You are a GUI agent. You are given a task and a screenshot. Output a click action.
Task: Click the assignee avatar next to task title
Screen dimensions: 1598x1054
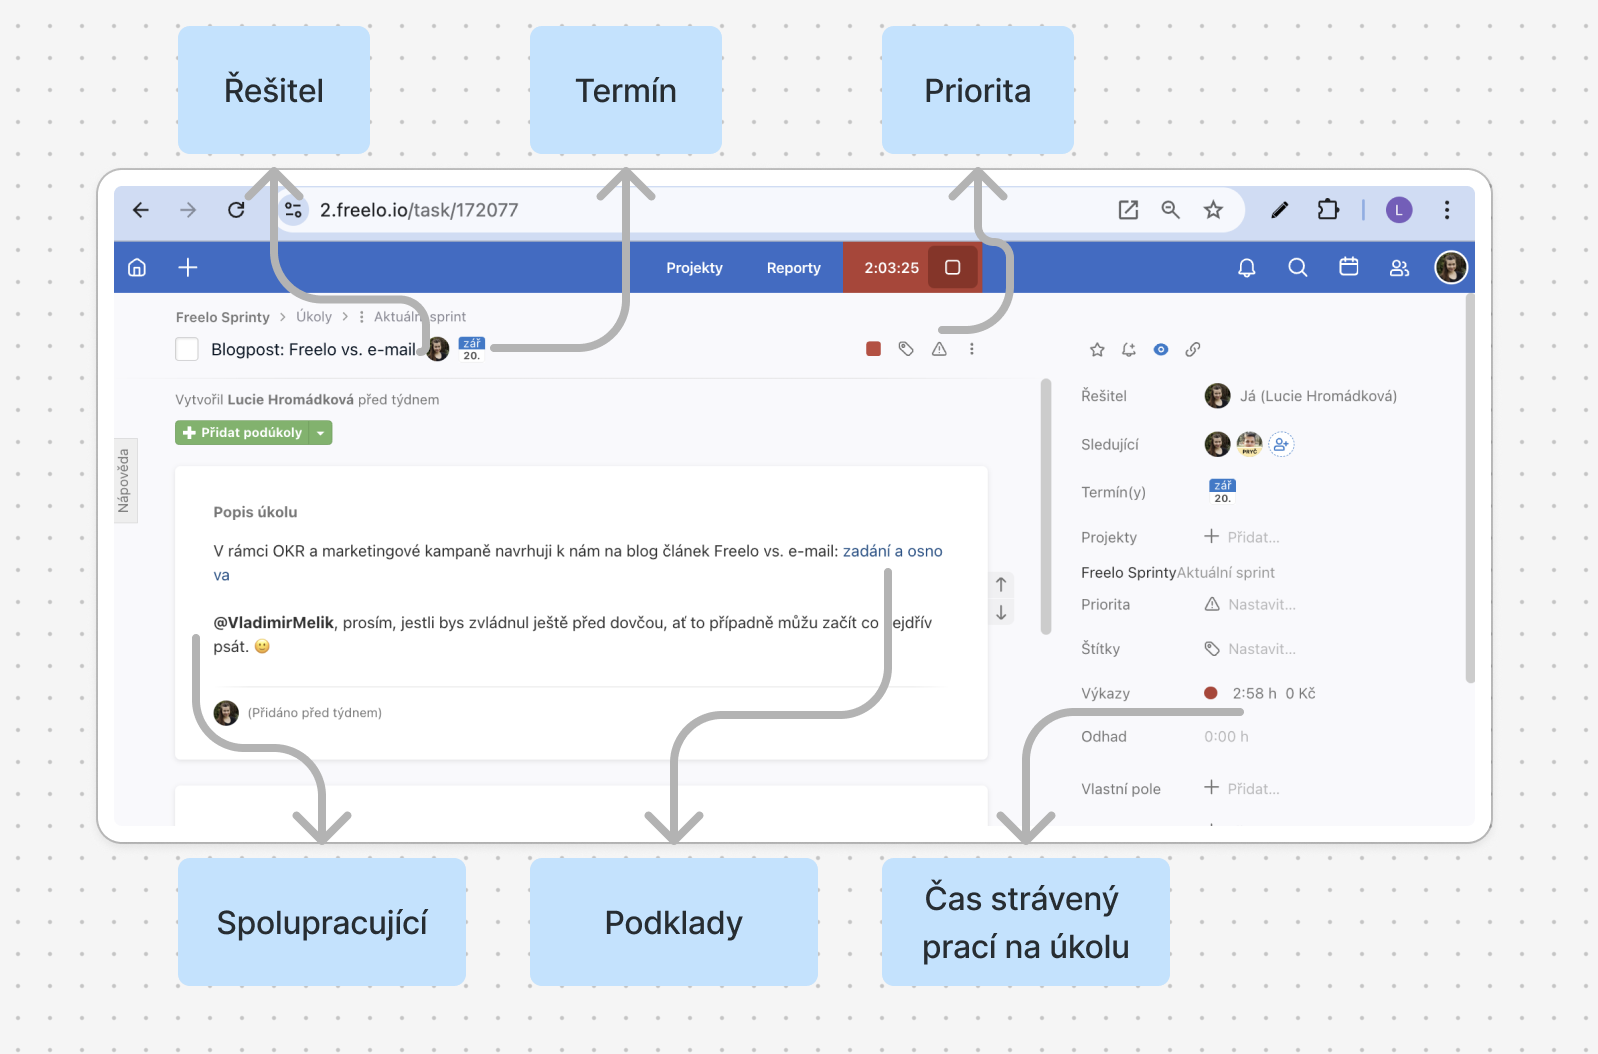click(x=438, y=349)
